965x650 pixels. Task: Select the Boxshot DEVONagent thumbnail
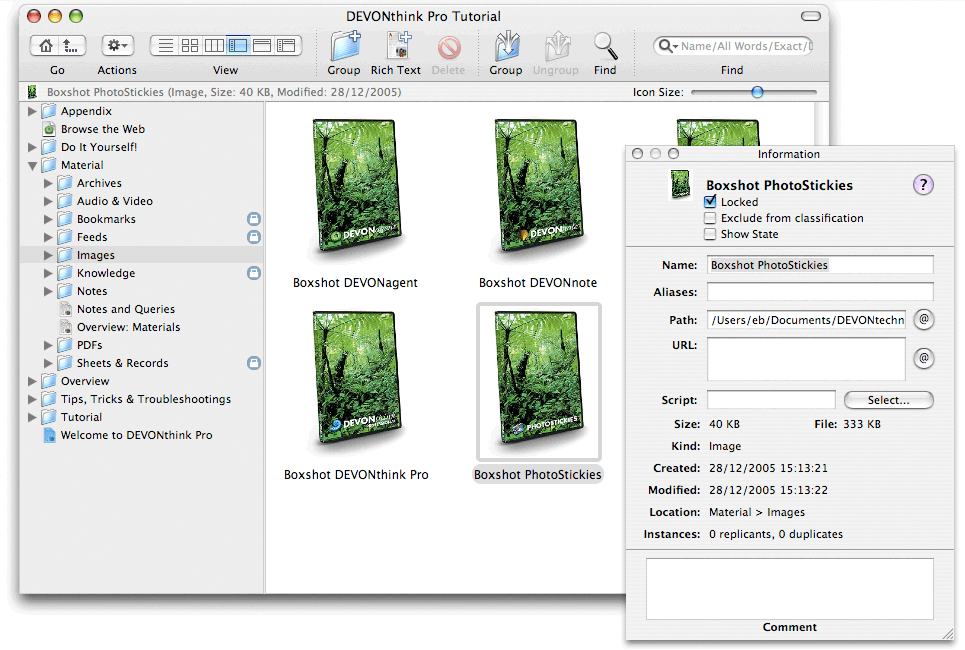pyautogui.click(x=354, y=190)
